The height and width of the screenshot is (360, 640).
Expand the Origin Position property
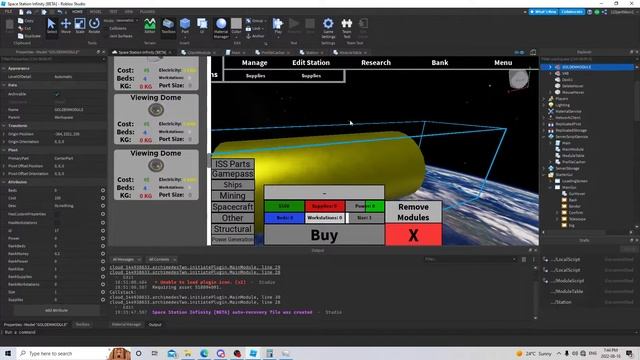point(4,134)
